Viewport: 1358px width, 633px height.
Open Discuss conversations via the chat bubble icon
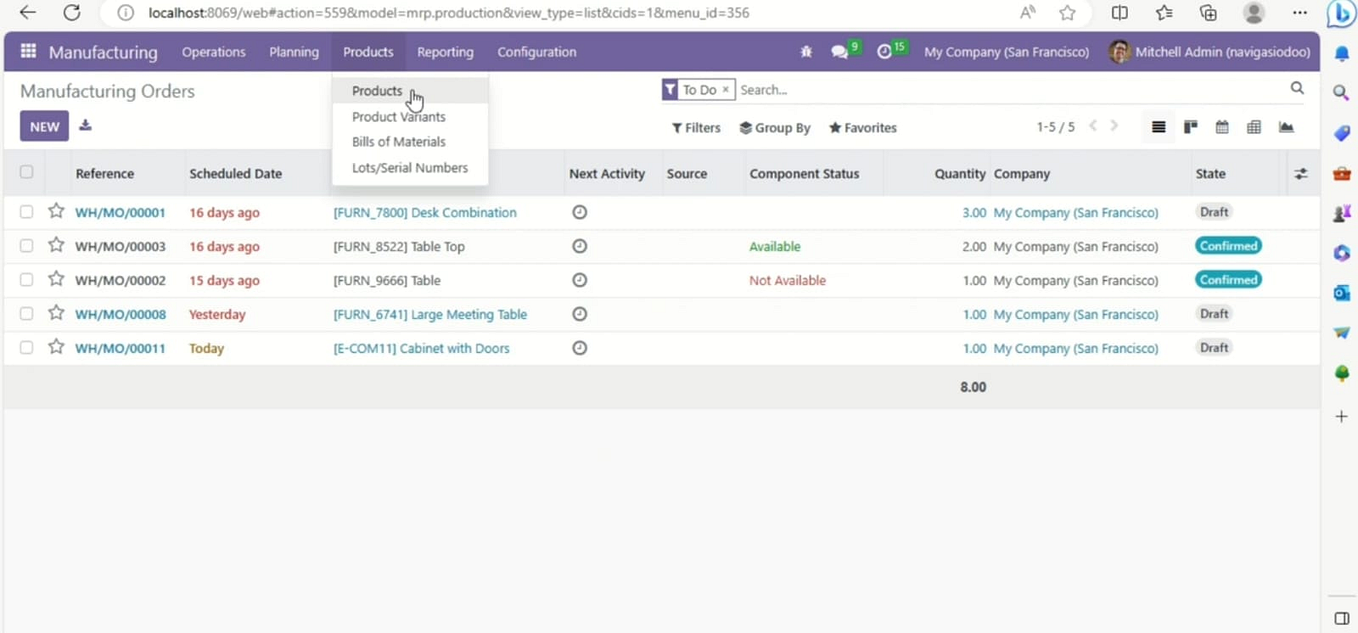(841, 51)
